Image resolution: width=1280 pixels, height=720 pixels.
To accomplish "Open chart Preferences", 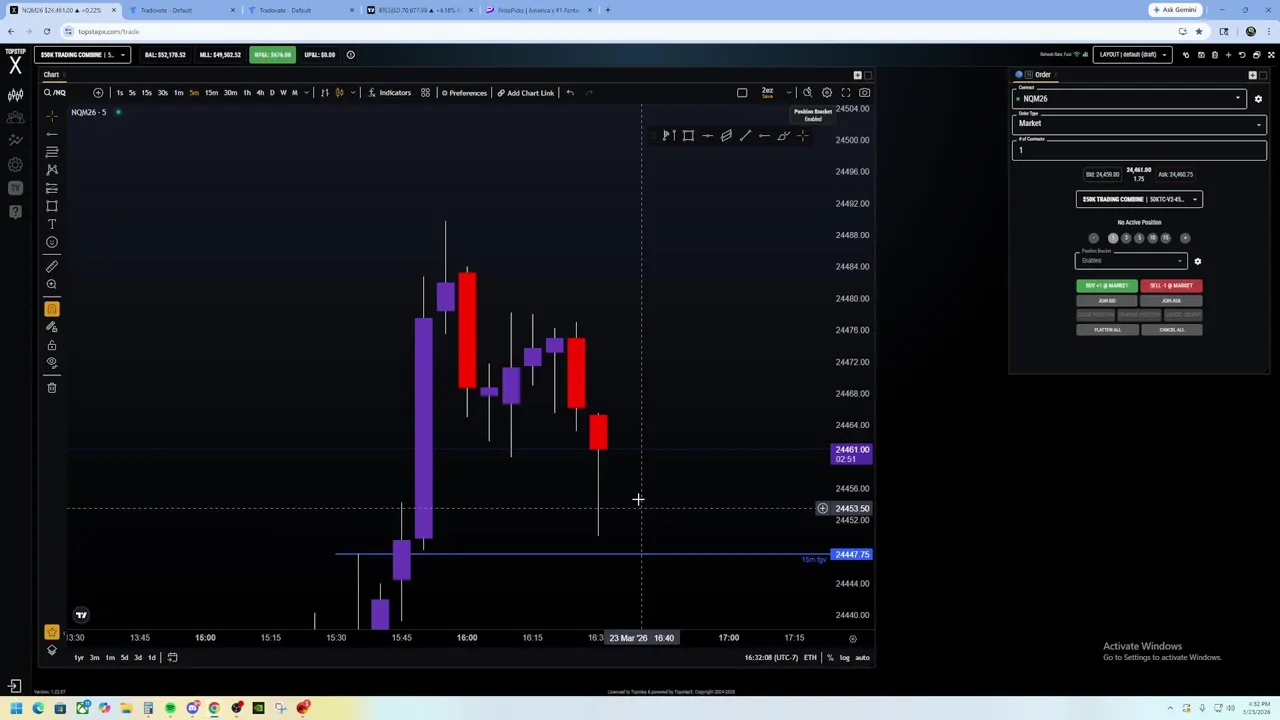I will 464,93.
